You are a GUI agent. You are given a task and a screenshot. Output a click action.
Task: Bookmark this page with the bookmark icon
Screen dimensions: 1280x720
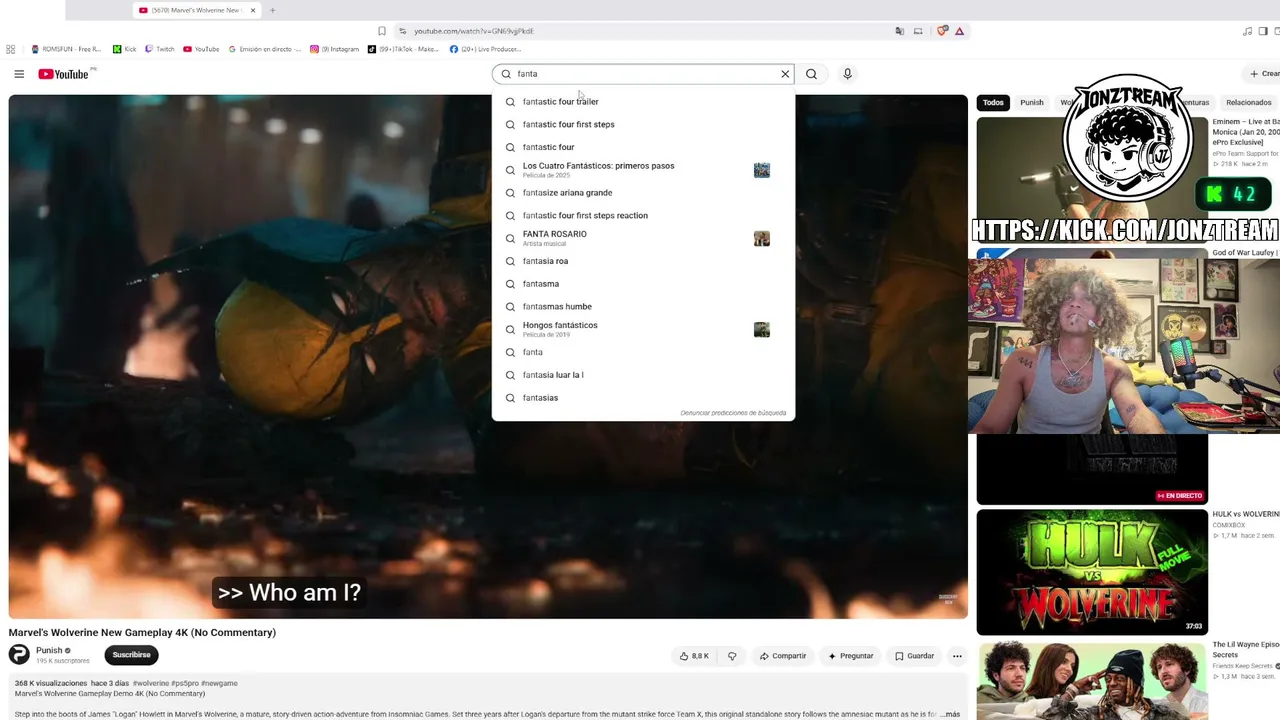pos(382,31)
